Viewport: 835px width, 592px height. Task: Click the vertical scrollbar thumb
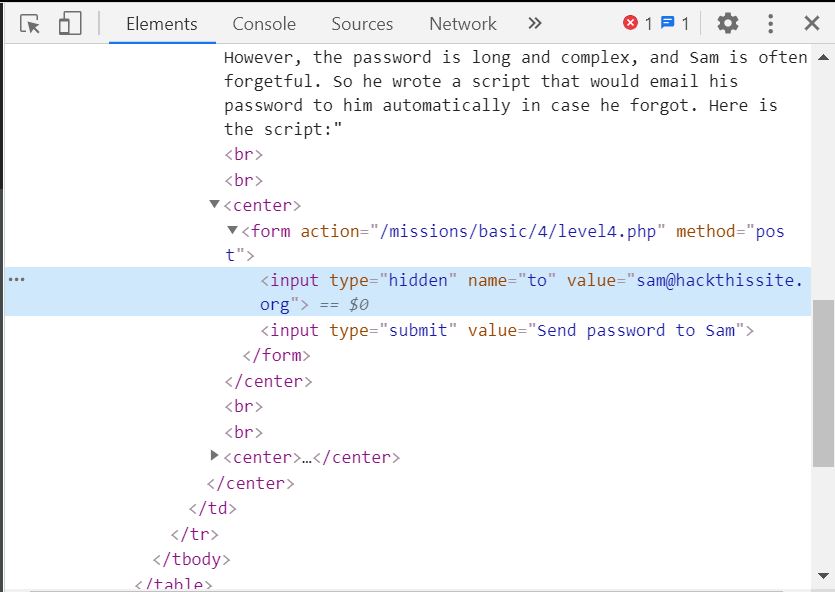[823, 383]
